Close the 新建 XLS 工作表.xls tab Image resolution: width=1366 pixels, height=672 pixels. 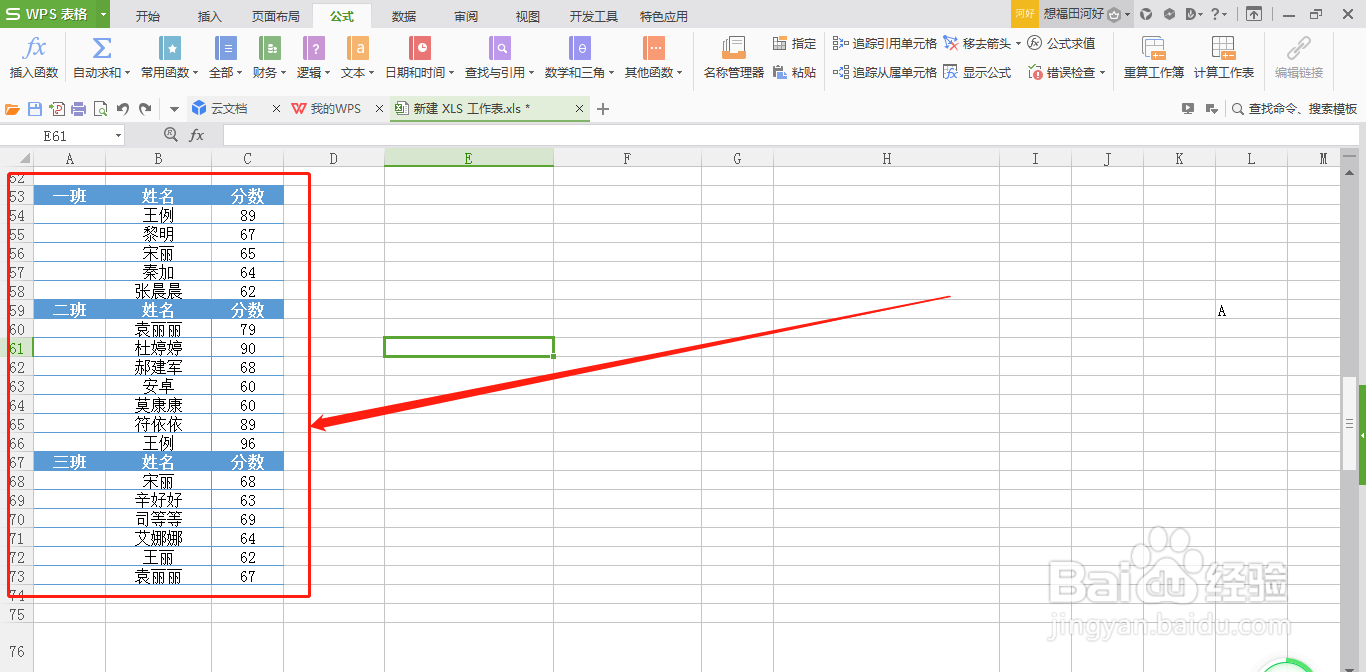point(579,109)
